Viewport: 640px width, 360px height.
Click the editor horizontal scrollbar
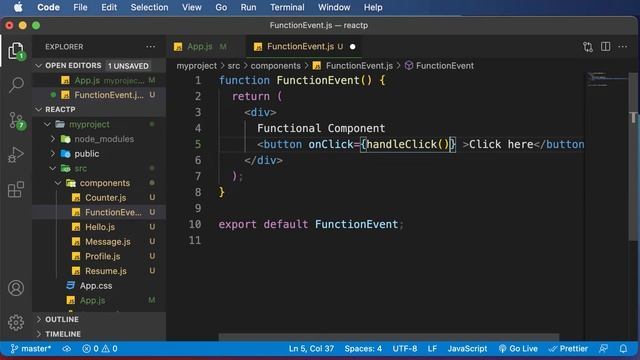pos(389,337)
